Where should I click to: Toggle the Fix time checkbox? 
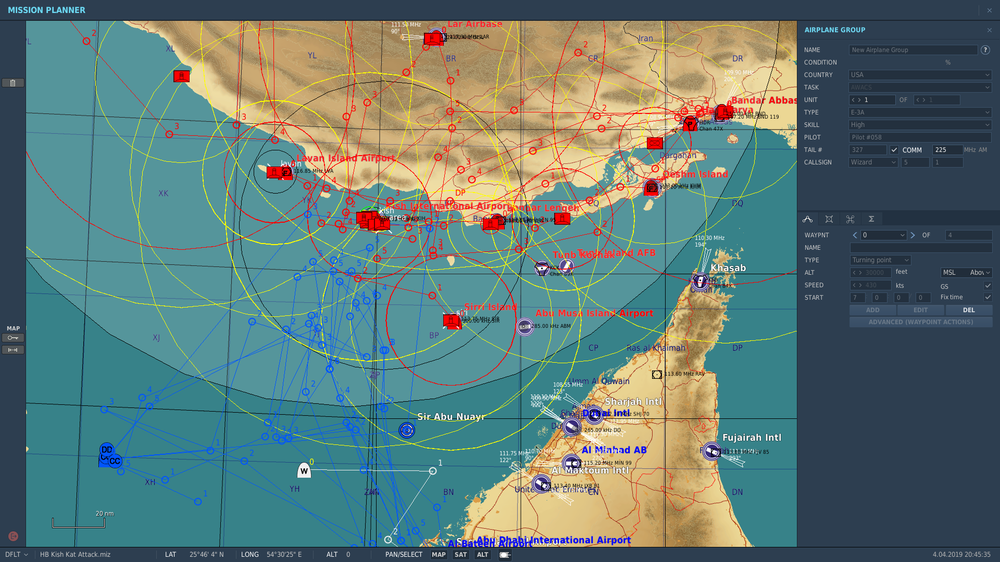(x=987, y=297)
